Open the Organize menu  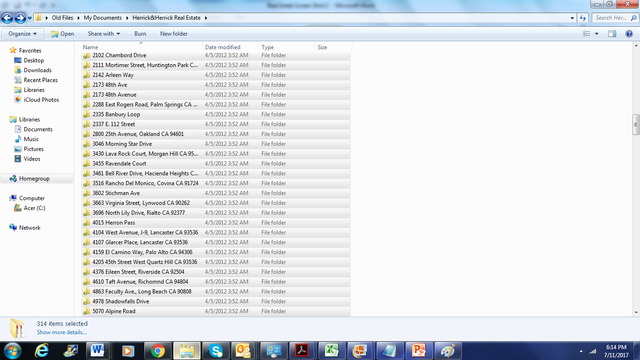[x=22, y=34]
